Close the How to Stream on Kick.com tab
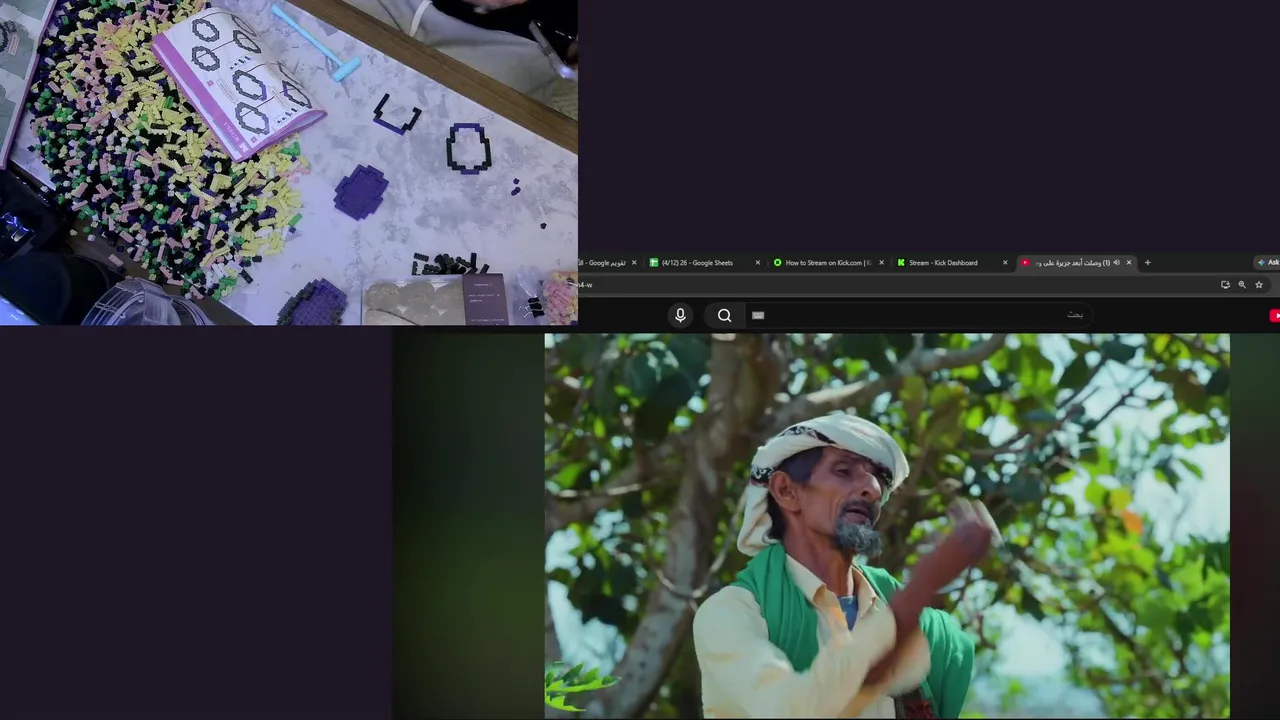The image size is (1280, 720). (x=881, y=263)
